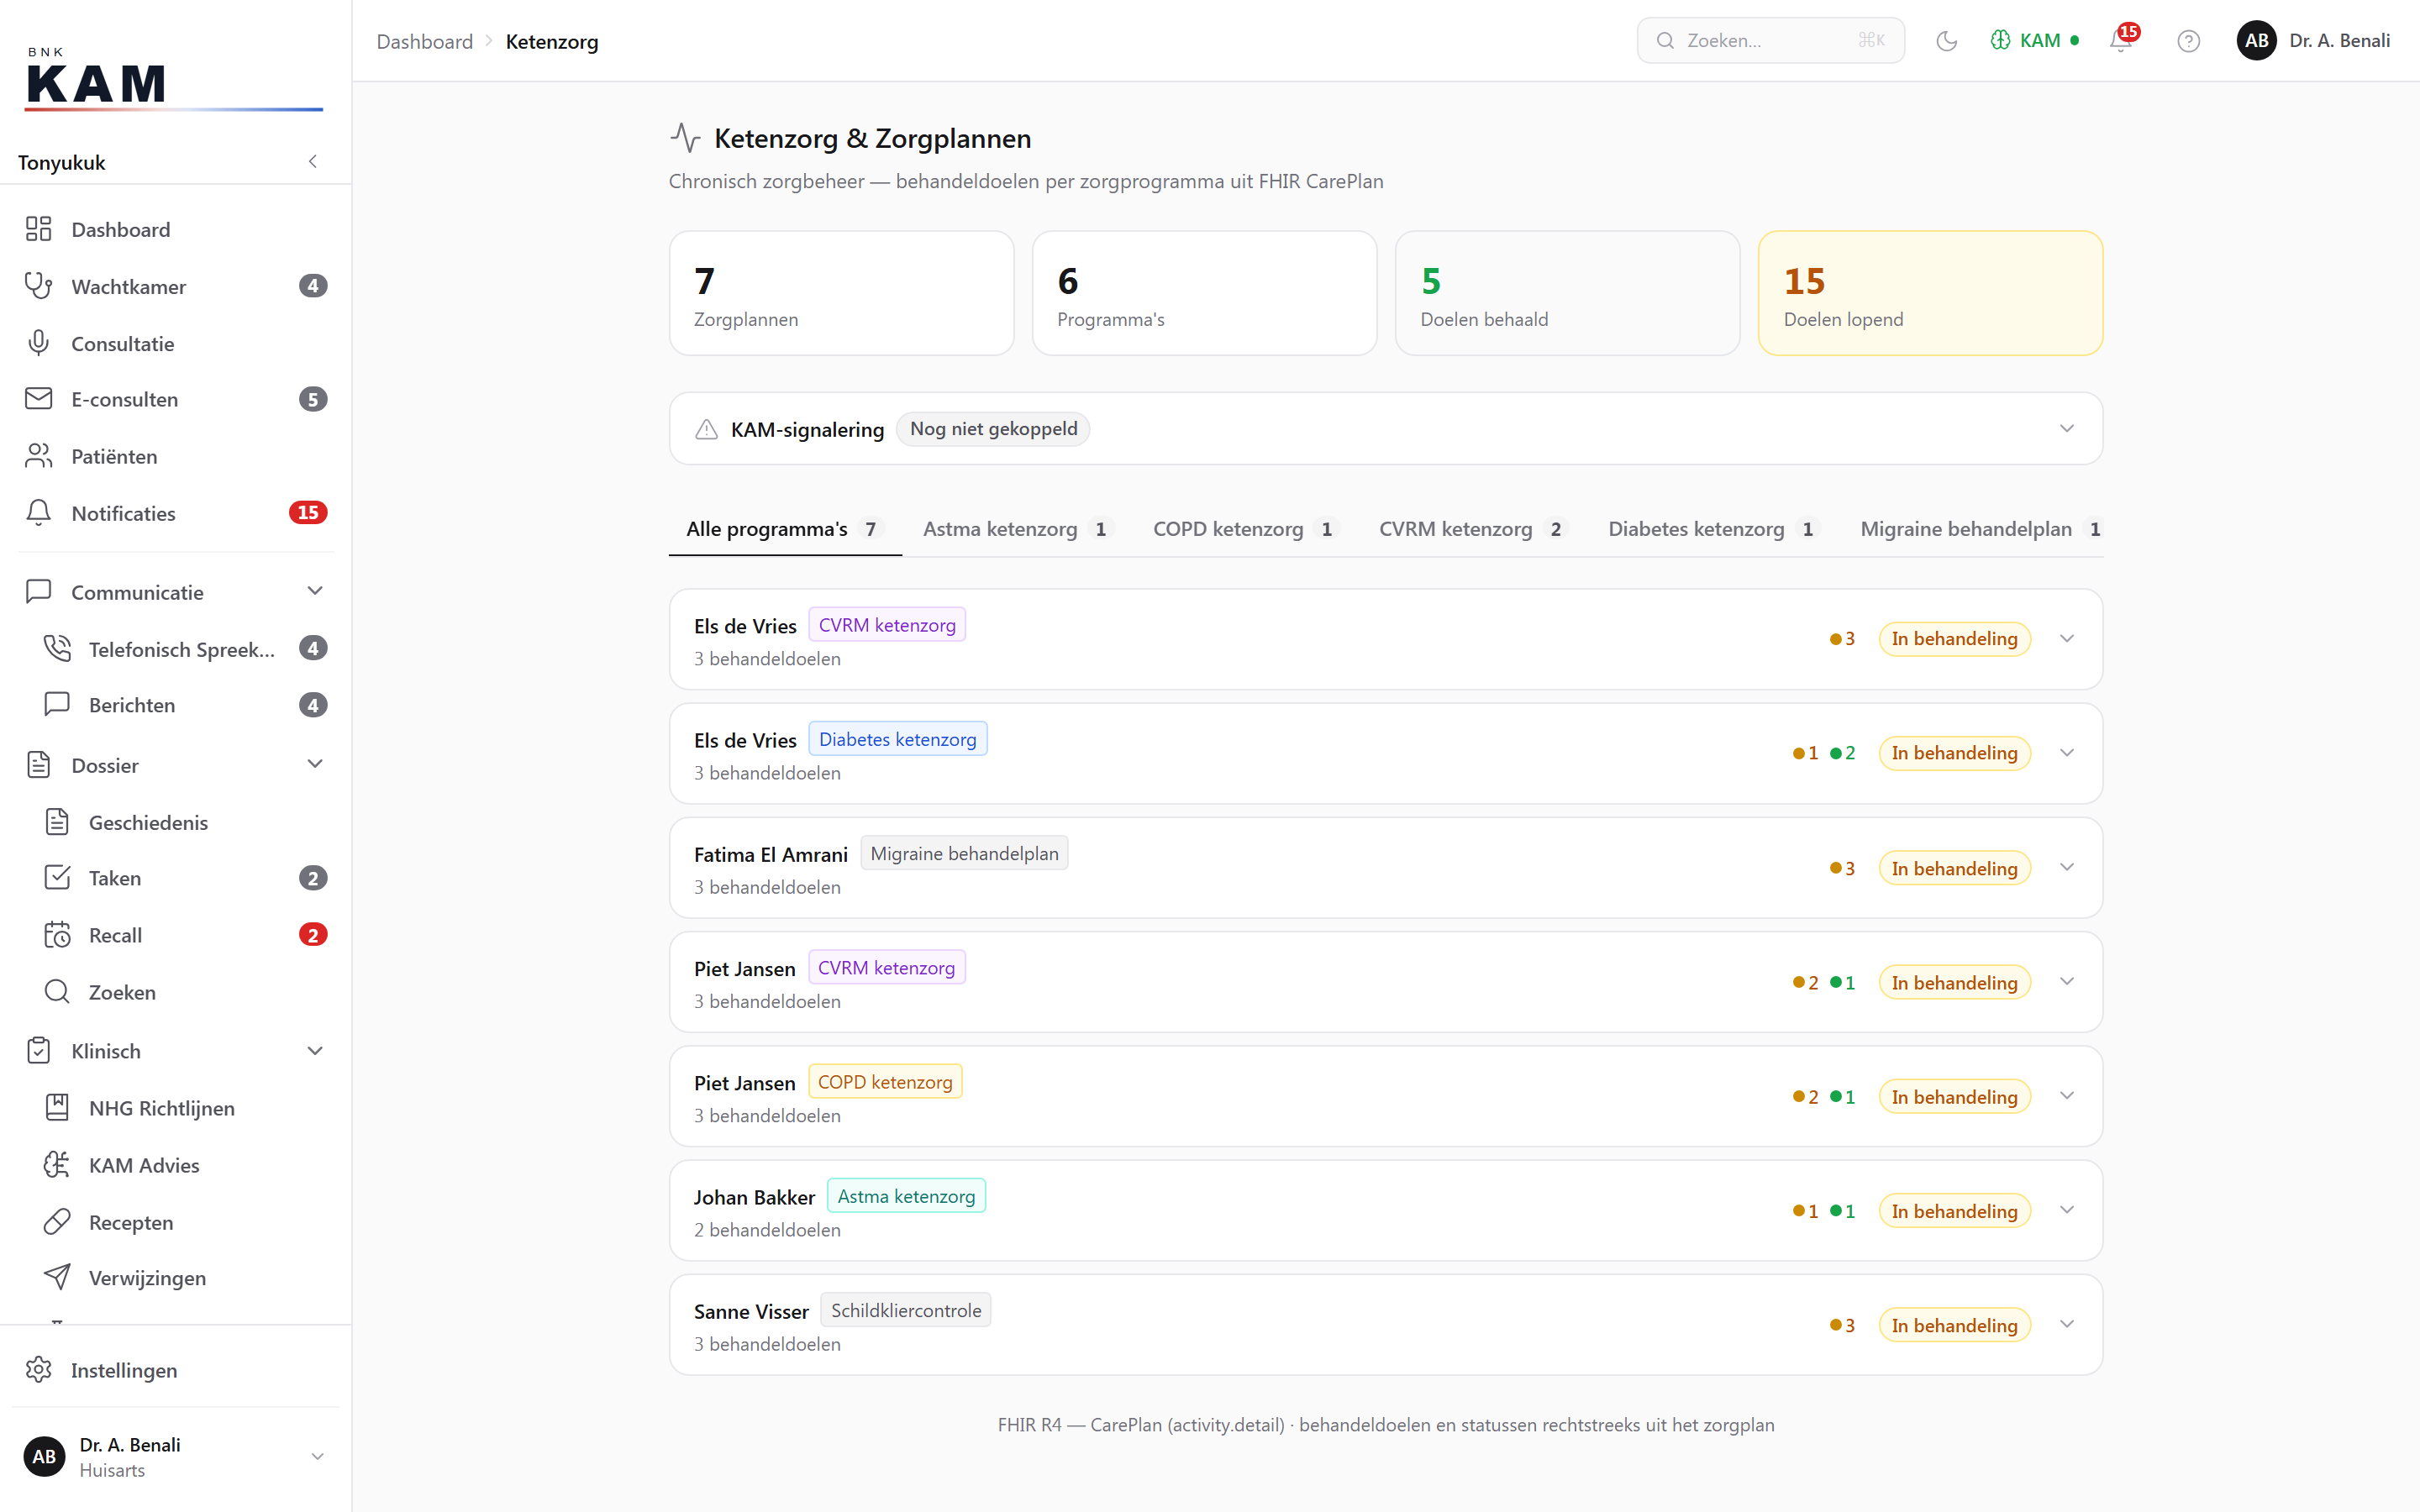The image size is (2420, 1512).
Task: Select the Alle programma's tab
Action: (784, 529)
